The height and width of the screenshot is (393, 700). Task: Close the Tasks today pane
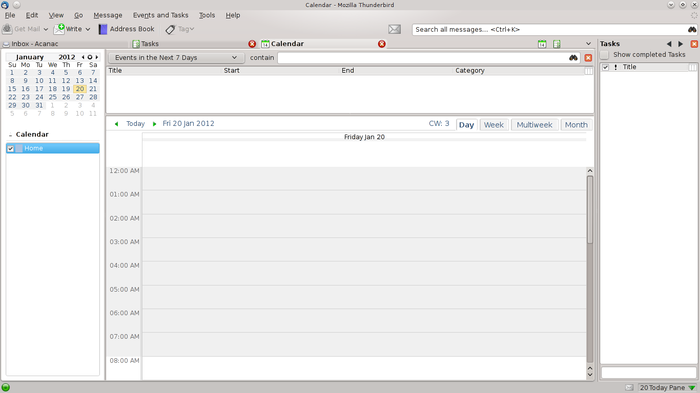click(x=694, y=44)
